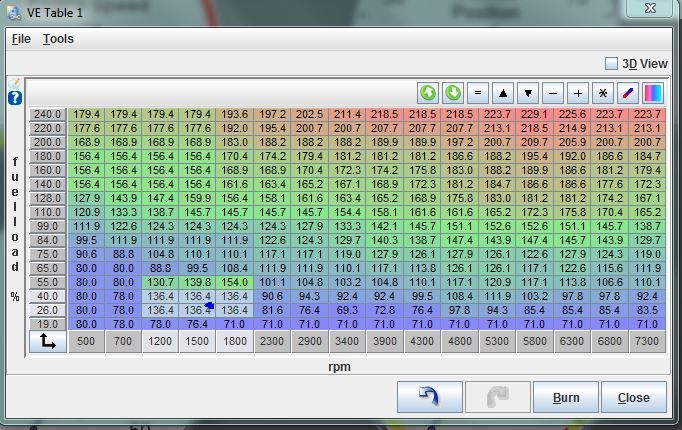Click the blue question mark help icon
This screenshot has height=430, width=682.
point(15,98)
